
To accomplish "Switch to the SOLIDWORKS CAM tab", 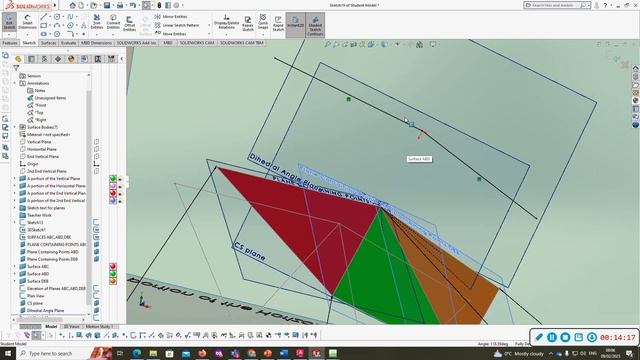I will 197,43.
